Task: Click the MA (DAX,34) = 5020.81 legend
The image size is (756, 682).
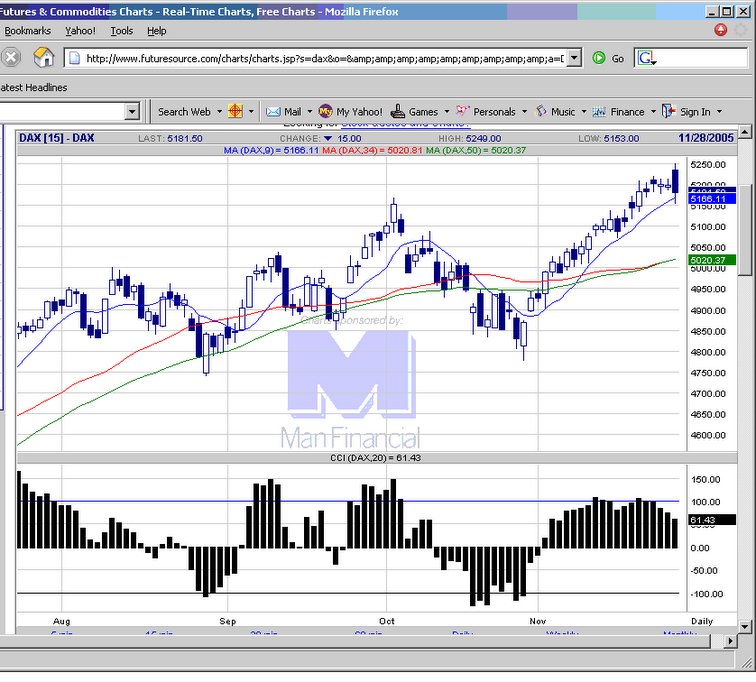Action: click(372, 150)
